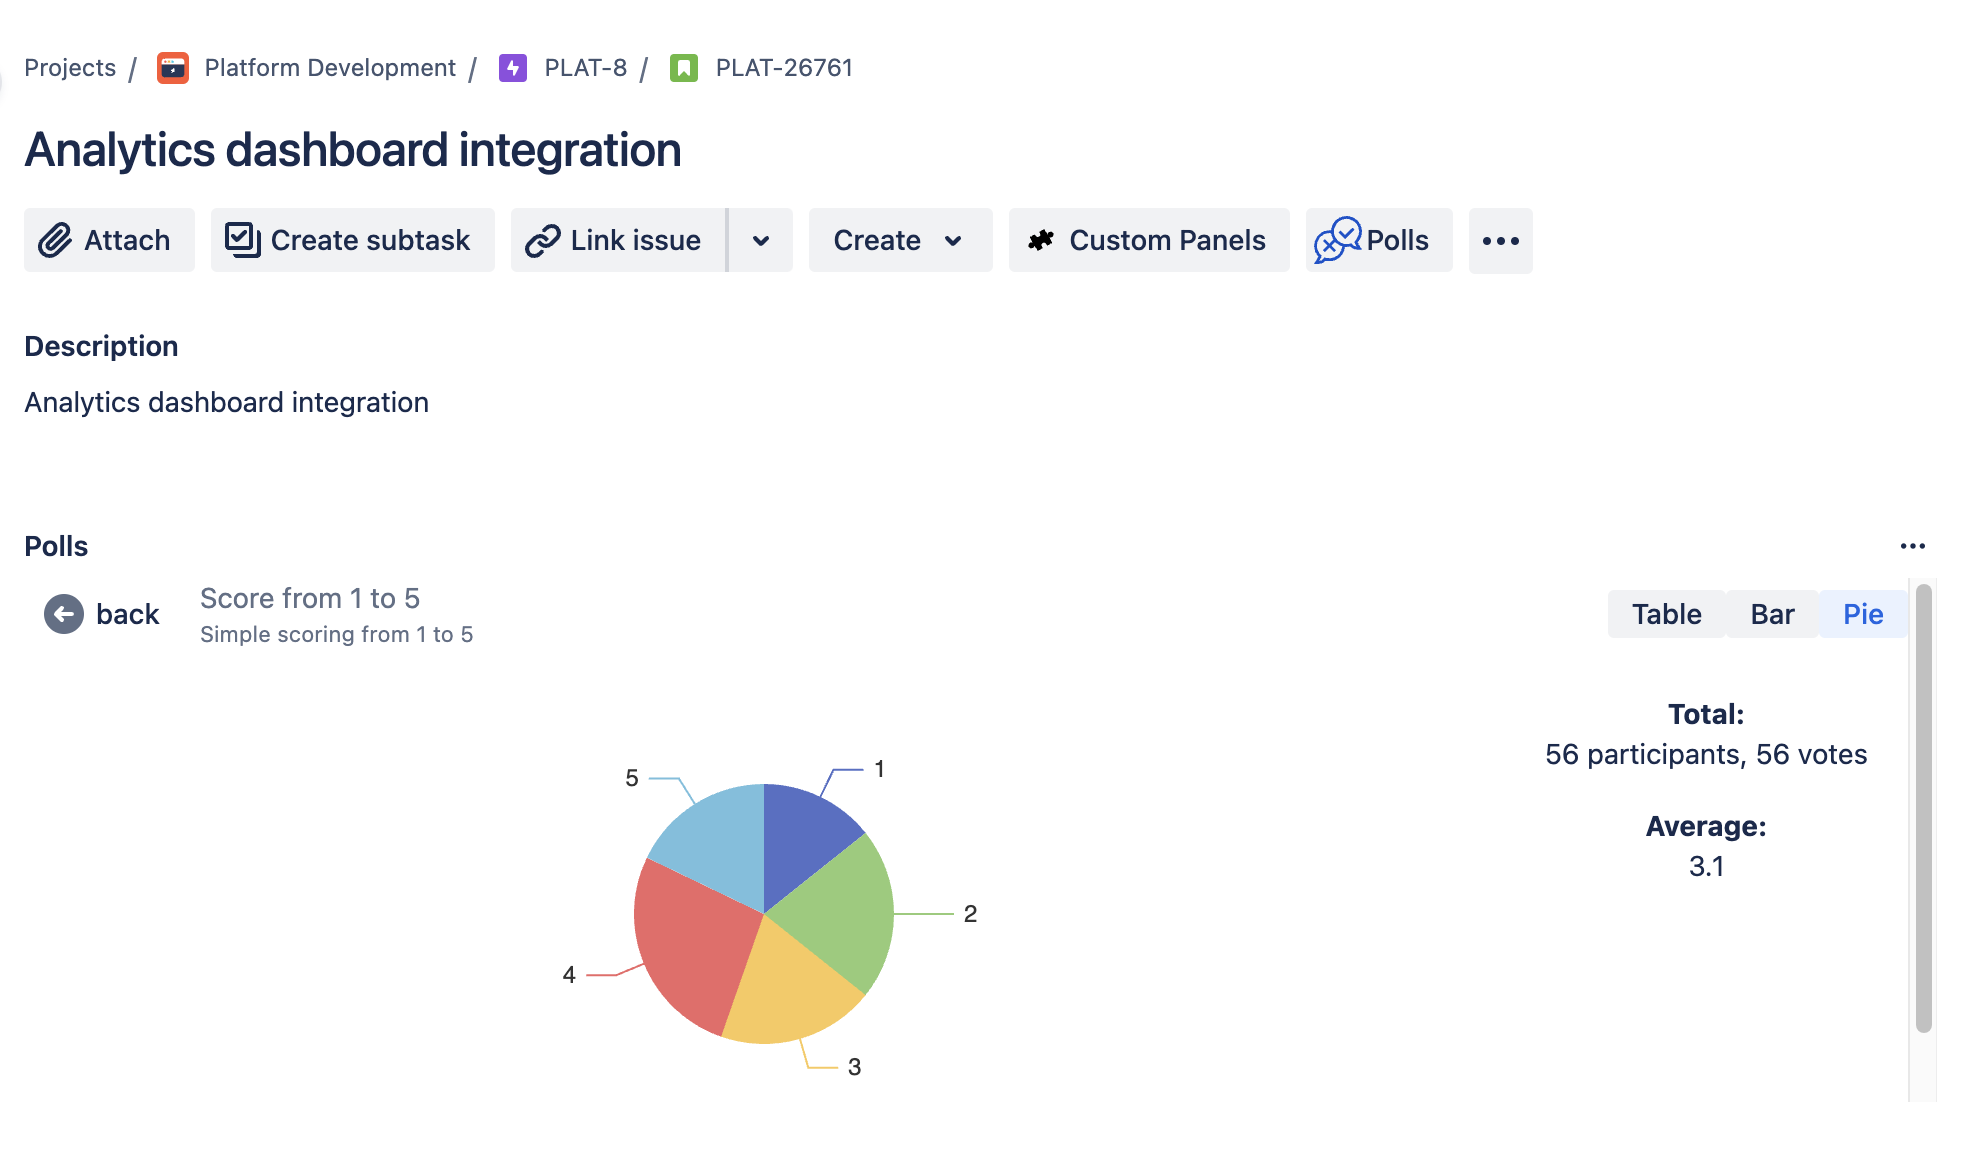The width and height of the screenshot is (1976, 1172).
Task: Switch the poll view to Table
Action: (1665, 614)
